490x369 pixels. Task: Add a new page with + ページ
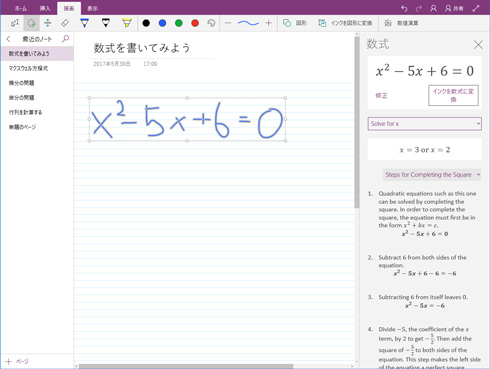pyautogui.click(x=17, y=361)
